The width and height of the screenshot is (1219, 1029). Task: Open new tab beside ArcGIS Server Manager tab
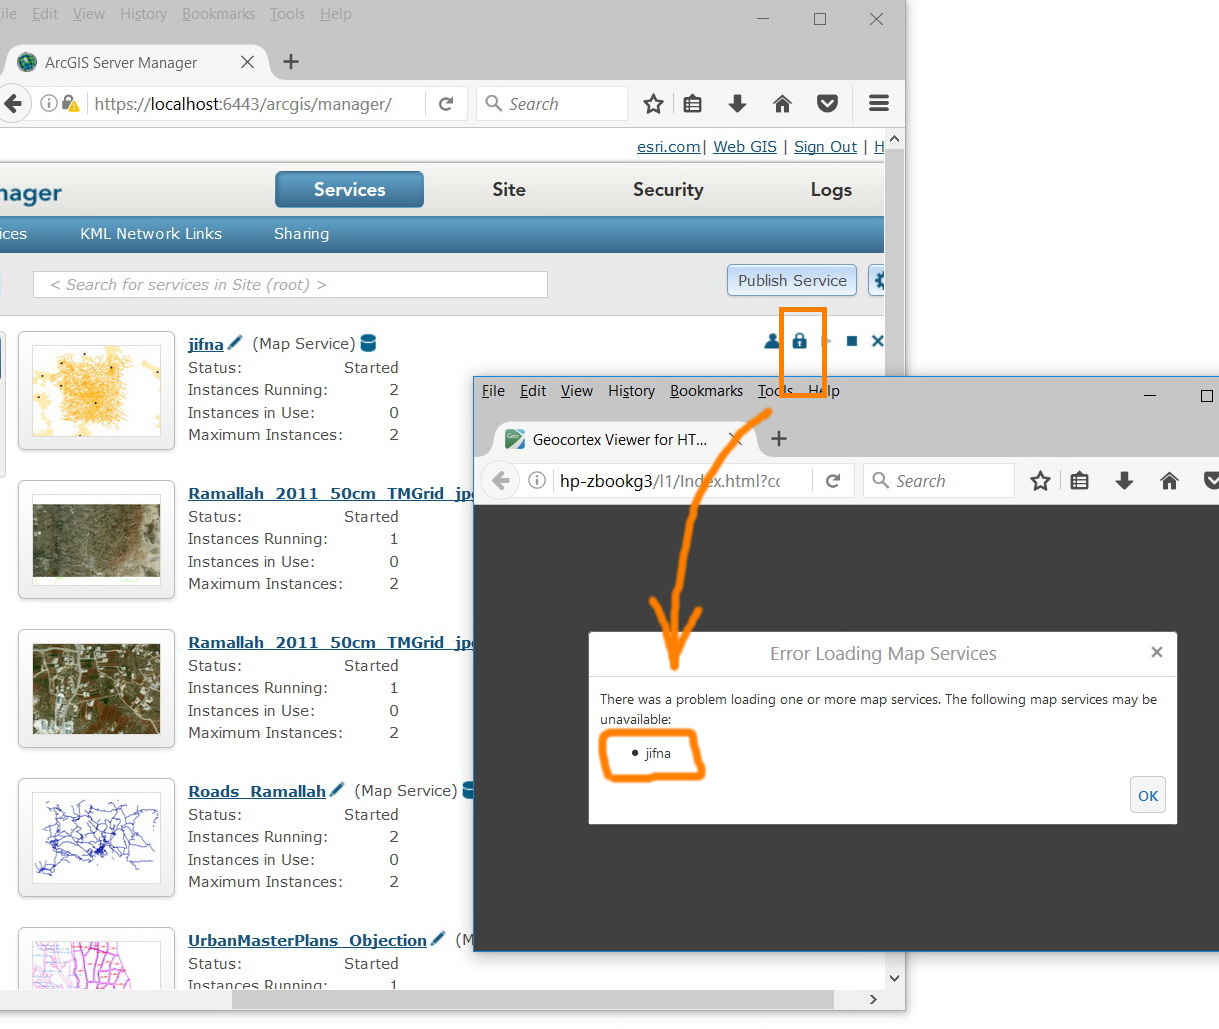tap(291, 62)
